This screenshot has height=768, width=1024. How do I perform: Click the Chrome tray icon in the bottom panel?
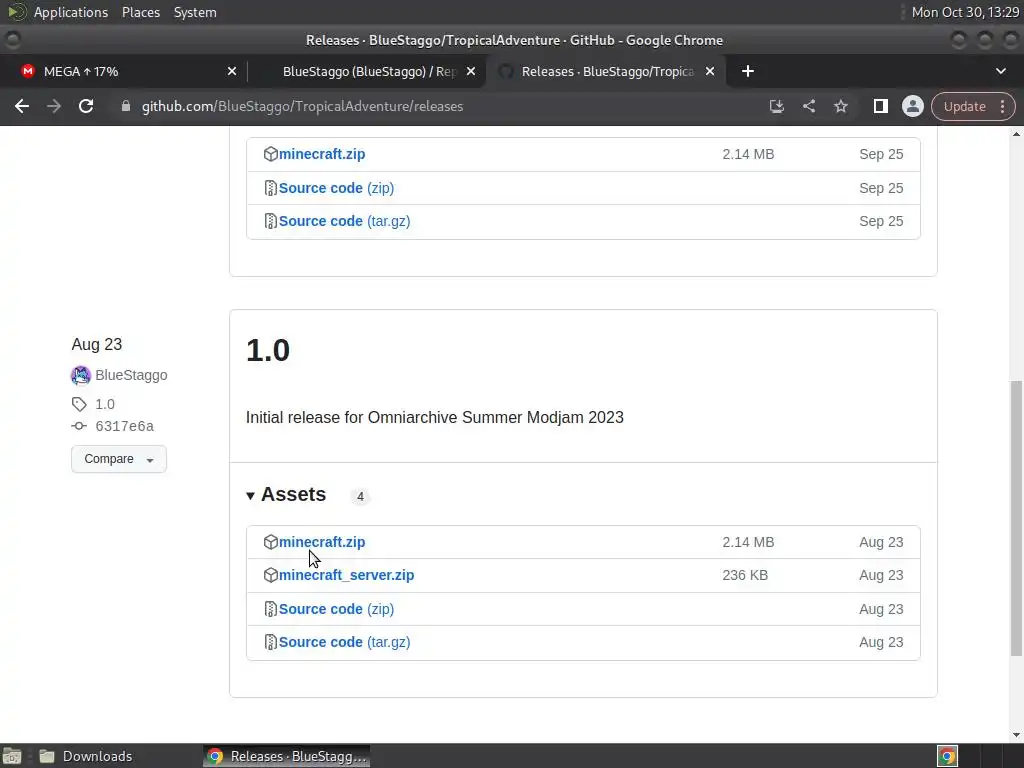pos(947,756)
